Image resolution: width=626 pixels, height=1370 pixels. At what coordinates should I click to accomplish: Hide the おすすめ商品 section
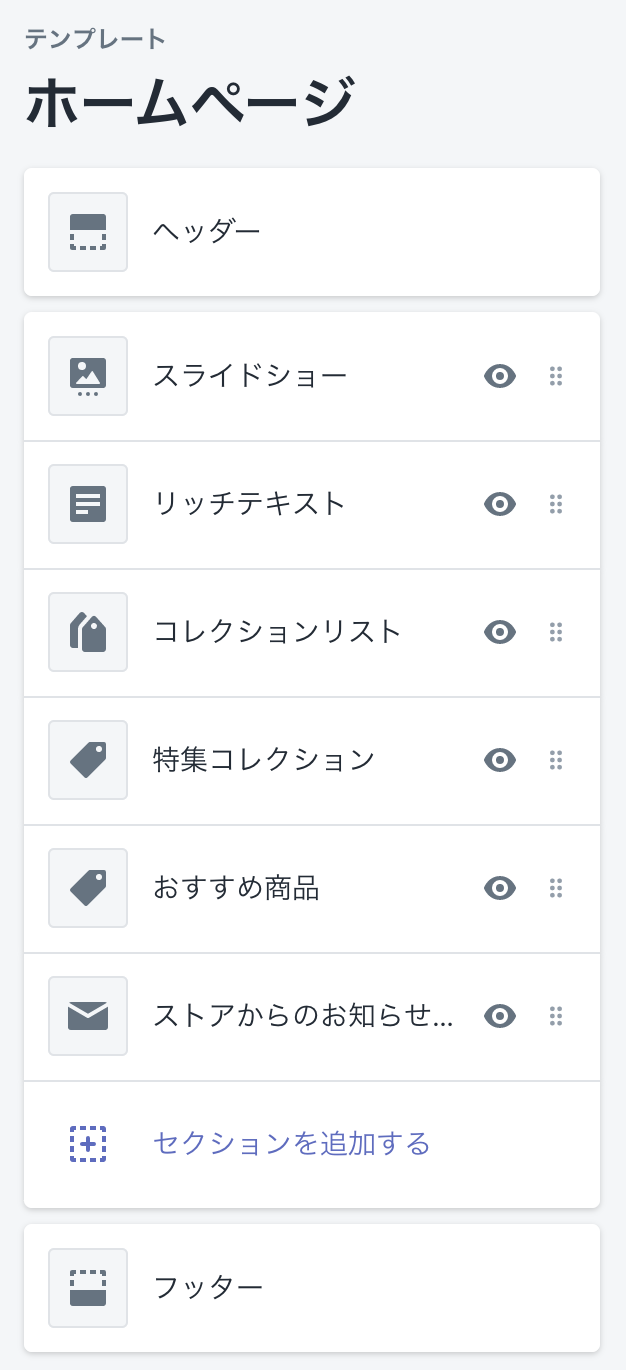point(500,888)
